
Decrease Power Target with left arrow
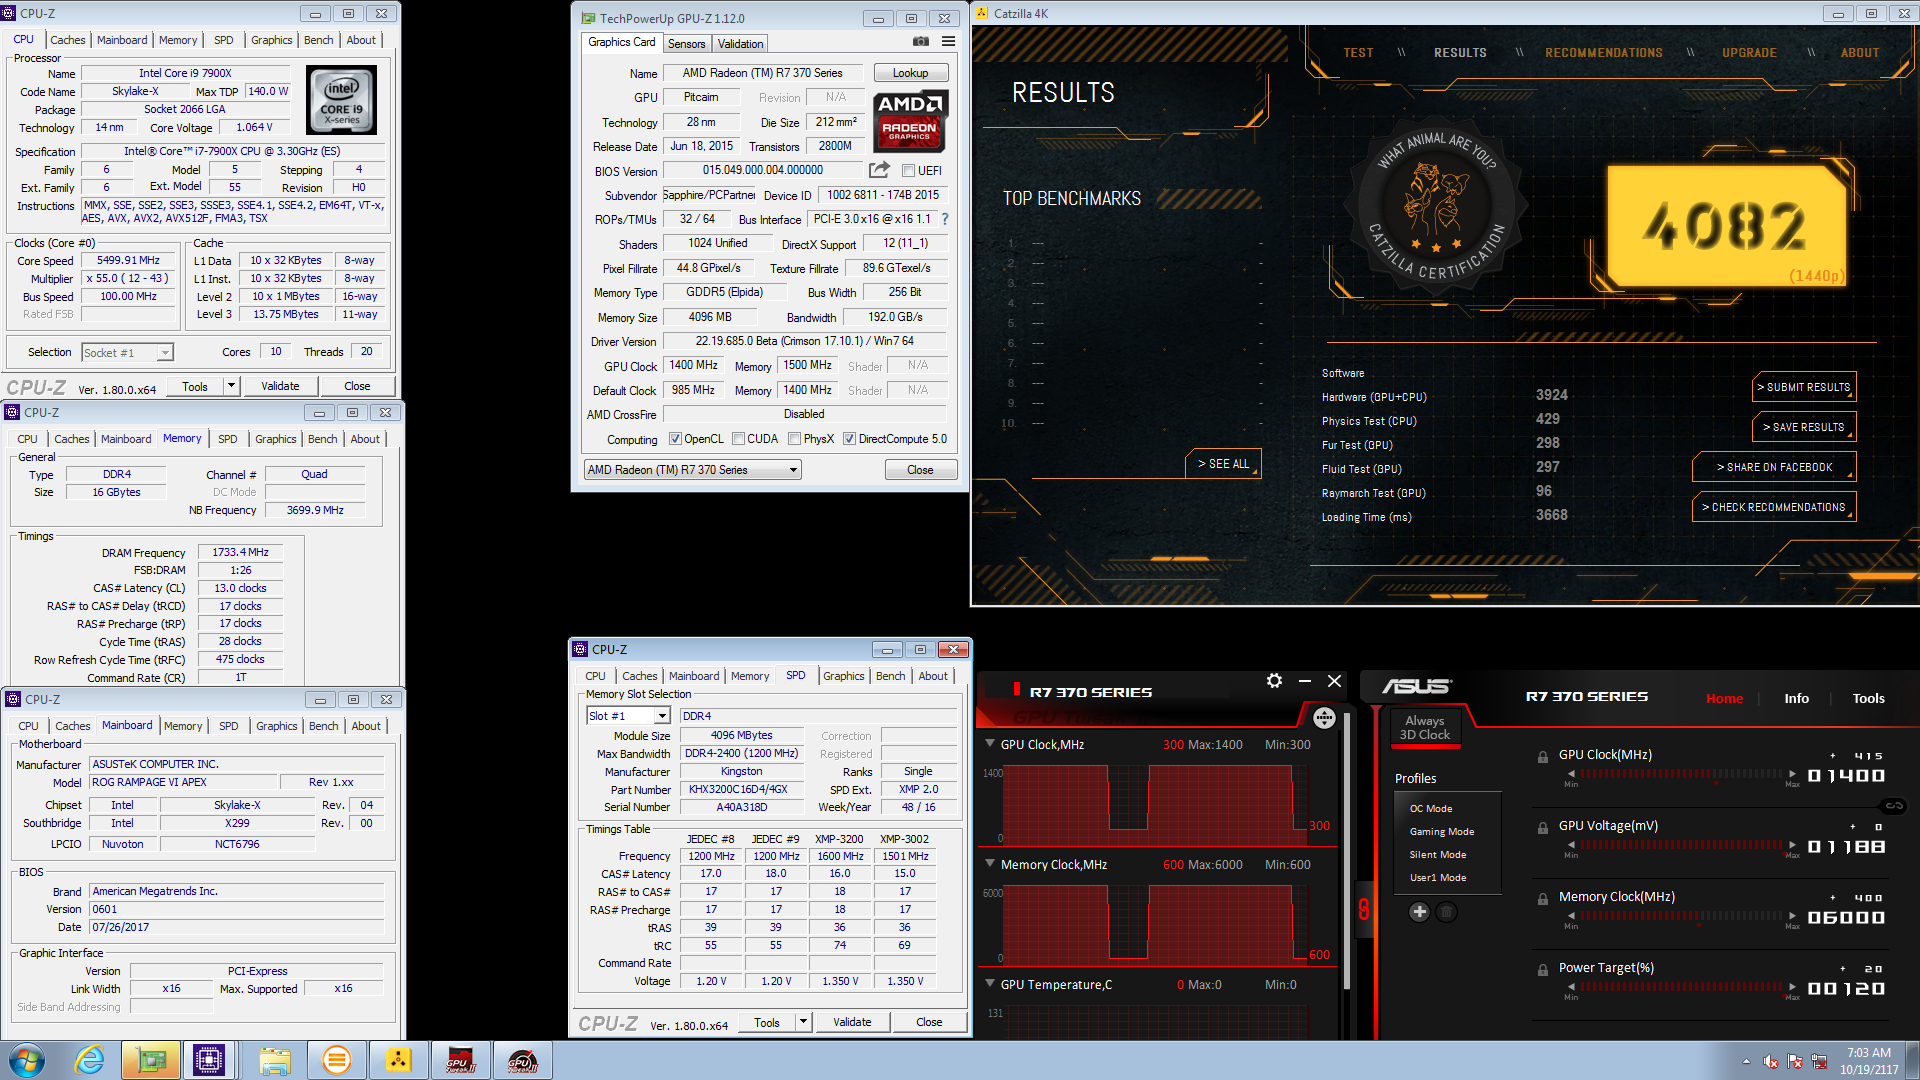coord(1571,987)
